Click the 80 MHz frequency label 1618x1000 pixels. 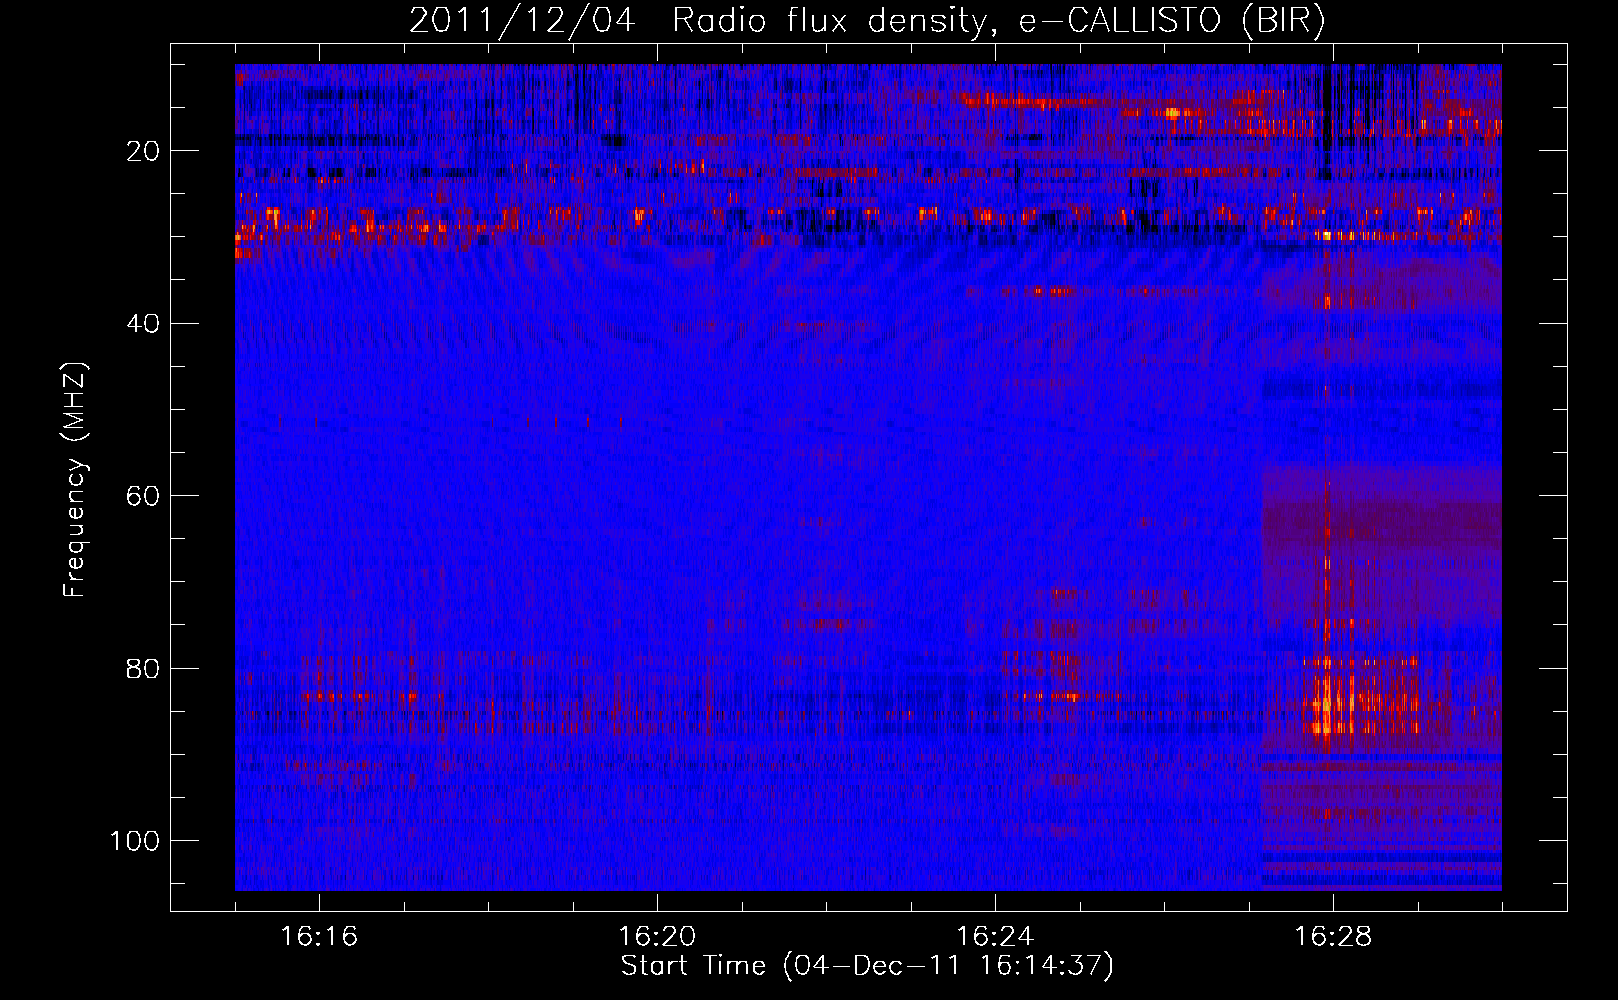(144, 668)
